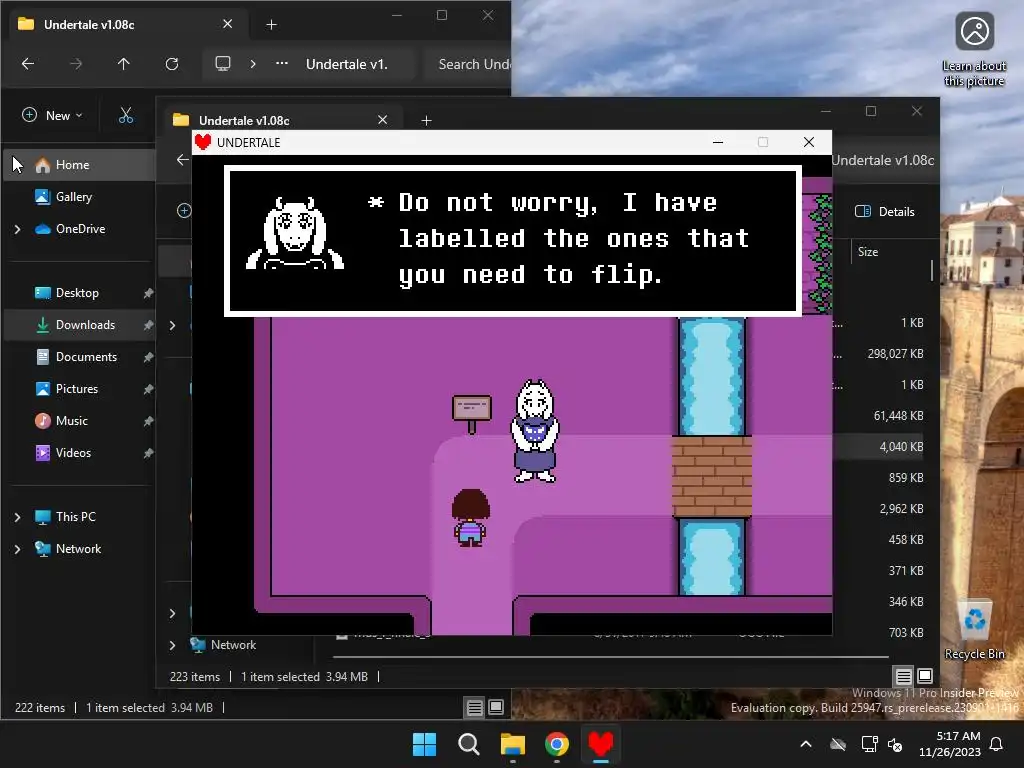
Task: Open Recycle Bin on the desktop
Action: [x=974, y=630]
